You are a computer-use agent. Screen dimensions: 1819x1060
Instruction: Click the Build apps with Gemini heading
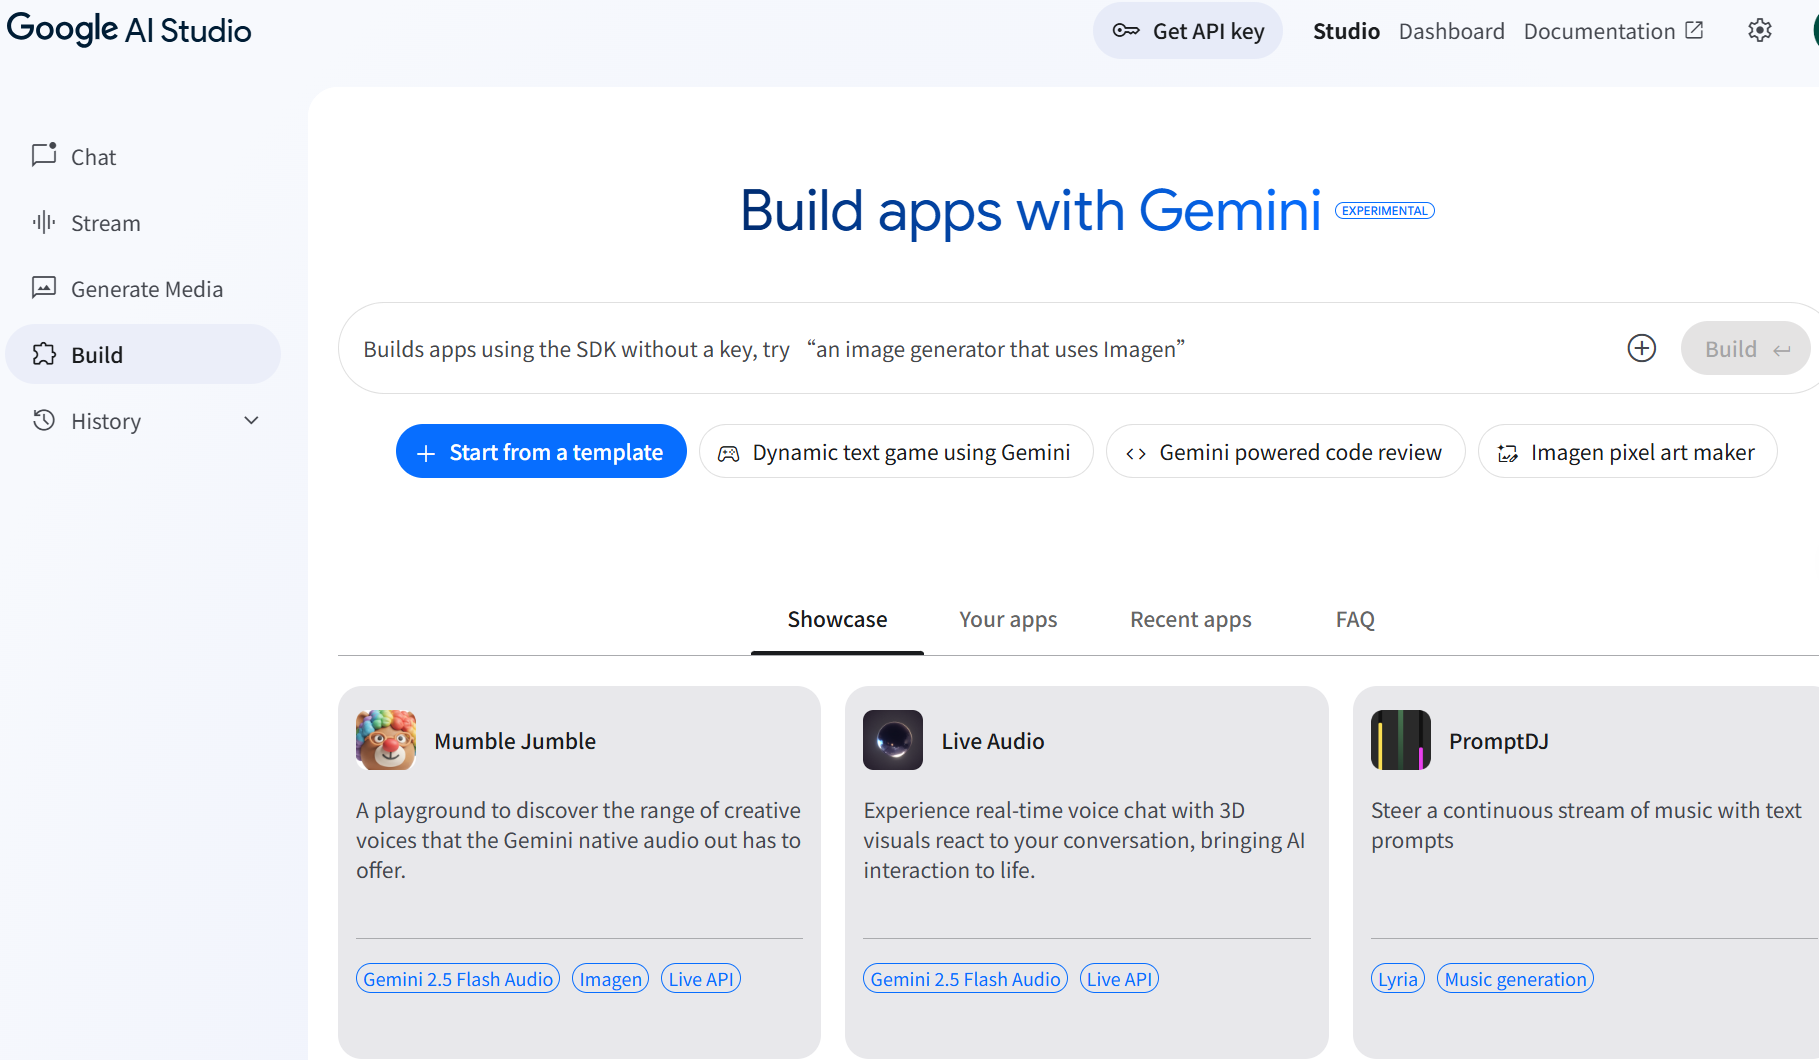pos(1031,211)
